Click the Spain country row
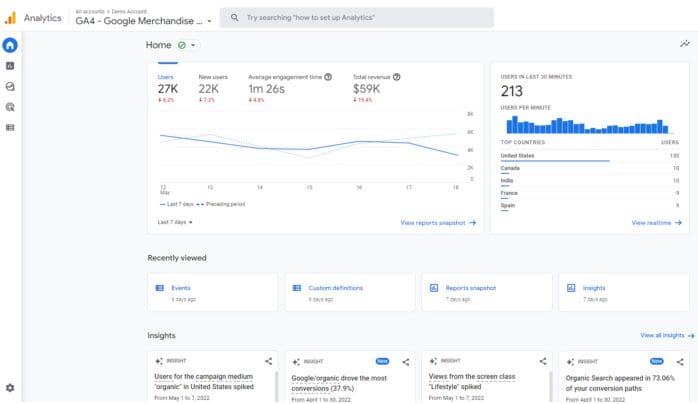 pos(590,206)
